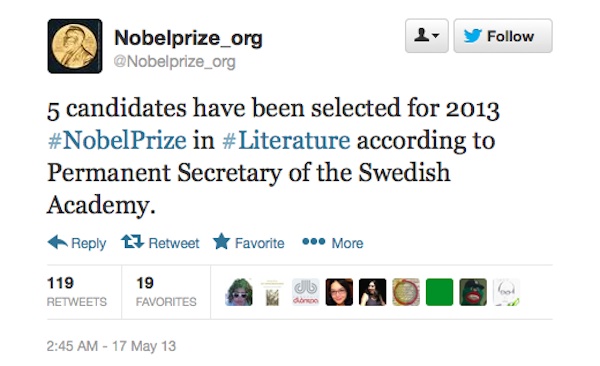The image size is (600, 366).
Task: Open green-haired user avatar
Action: point(239,292)
